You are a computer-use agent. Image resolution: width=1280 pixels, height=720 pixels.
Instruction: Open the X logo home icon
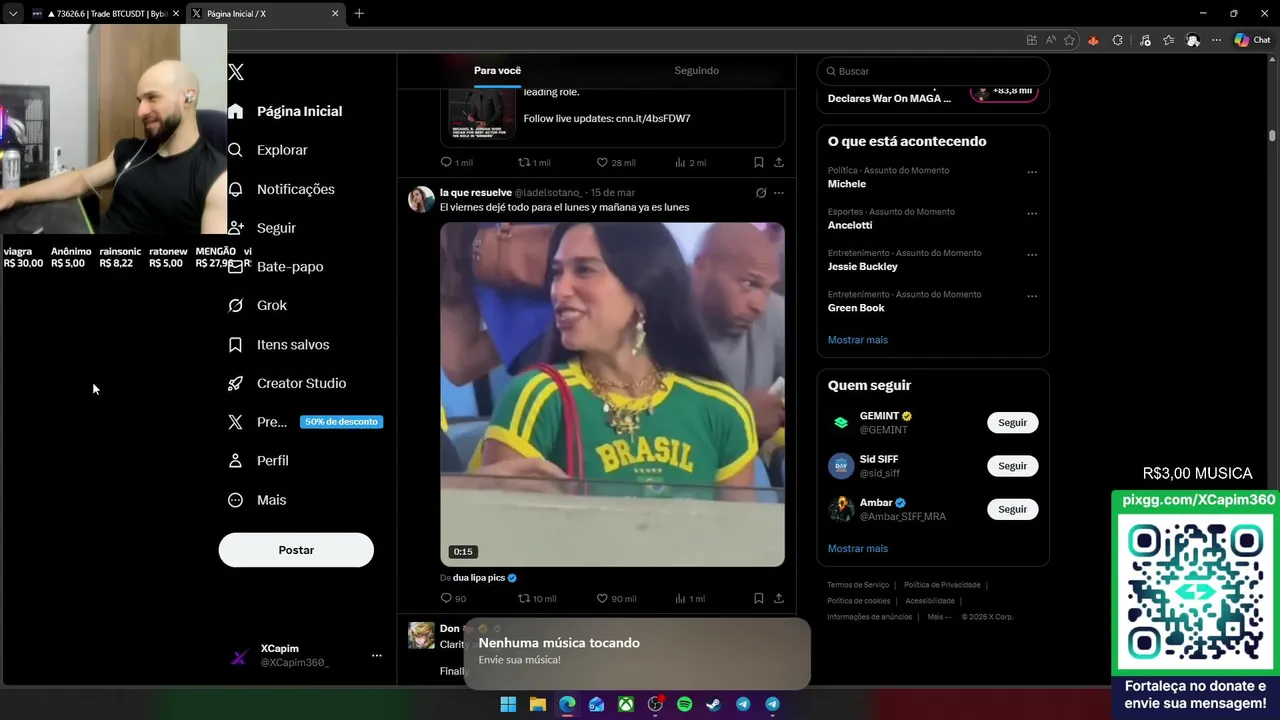coord(236,72)
